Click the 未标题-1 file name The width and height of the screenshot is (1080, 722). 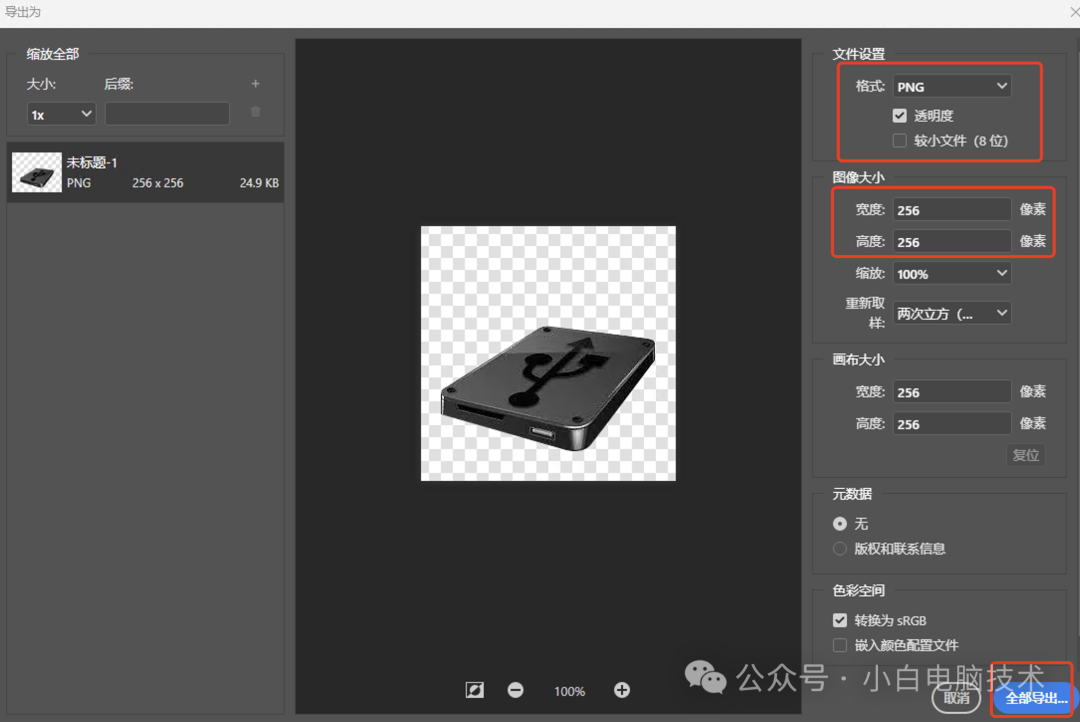(92, 163)
